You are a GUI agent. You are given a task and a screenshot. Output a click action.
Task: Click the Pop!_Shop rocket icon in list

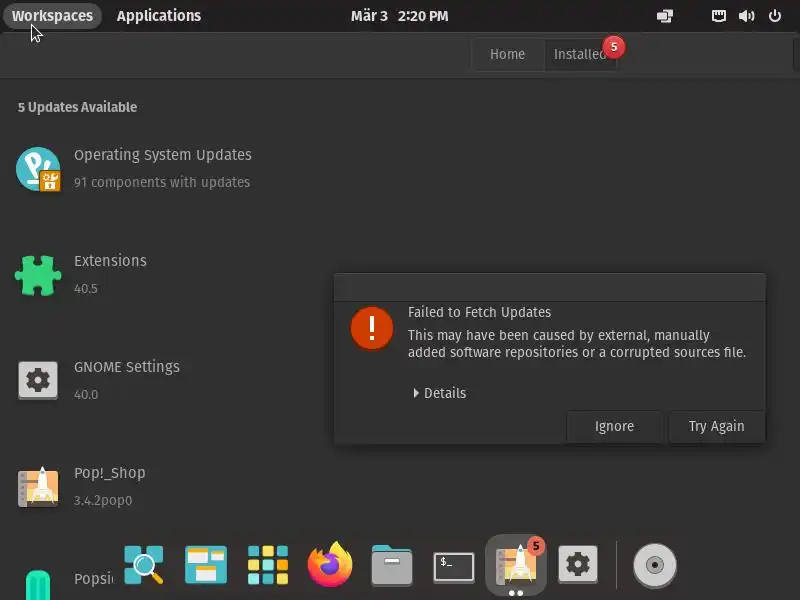click(38, 487)
